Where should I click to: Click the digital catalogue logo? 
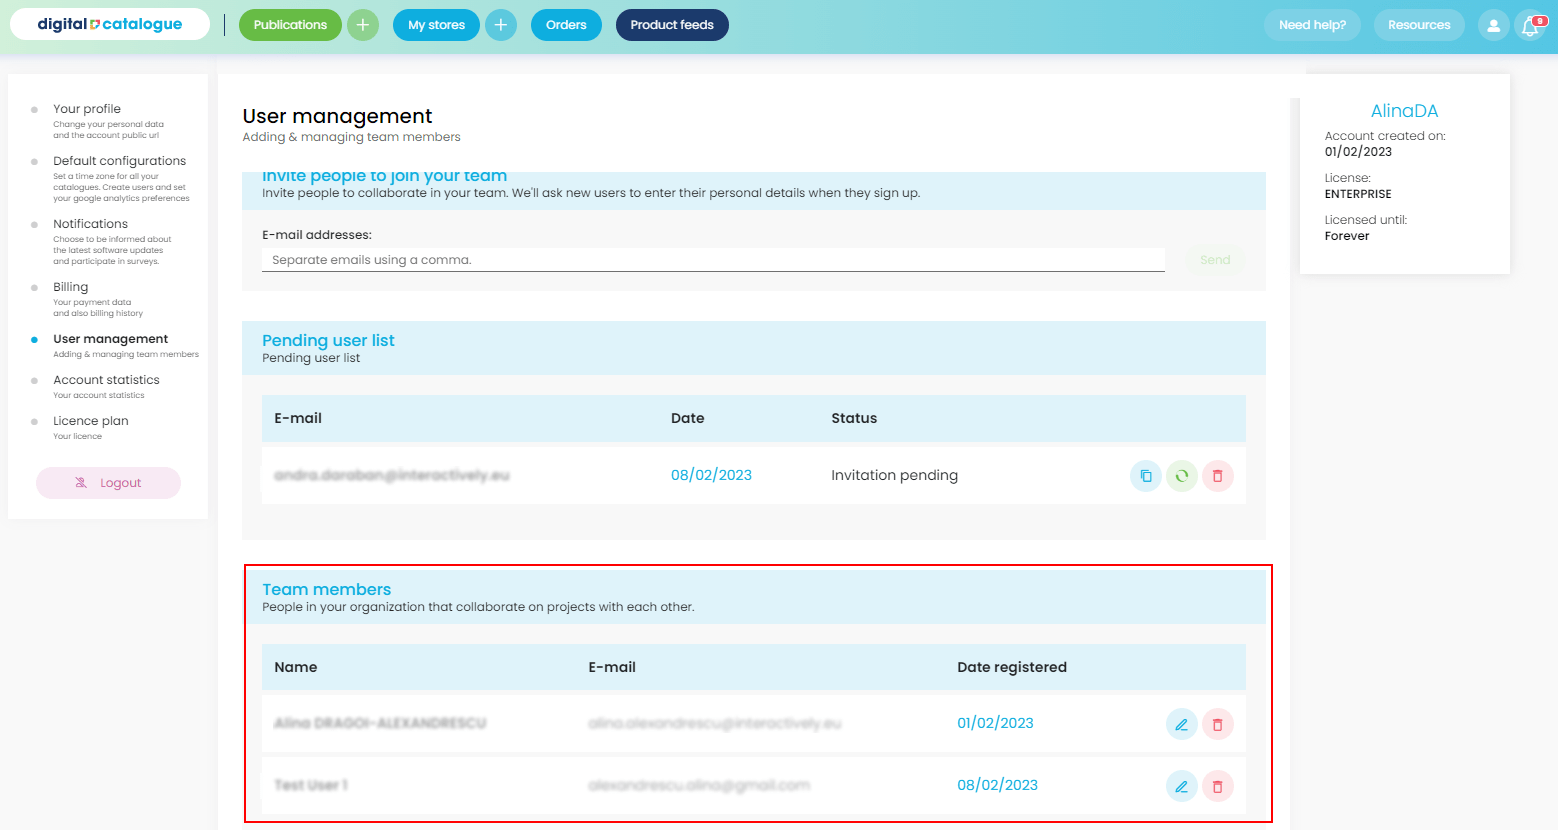pyautogui.click(x=108, y=23)
